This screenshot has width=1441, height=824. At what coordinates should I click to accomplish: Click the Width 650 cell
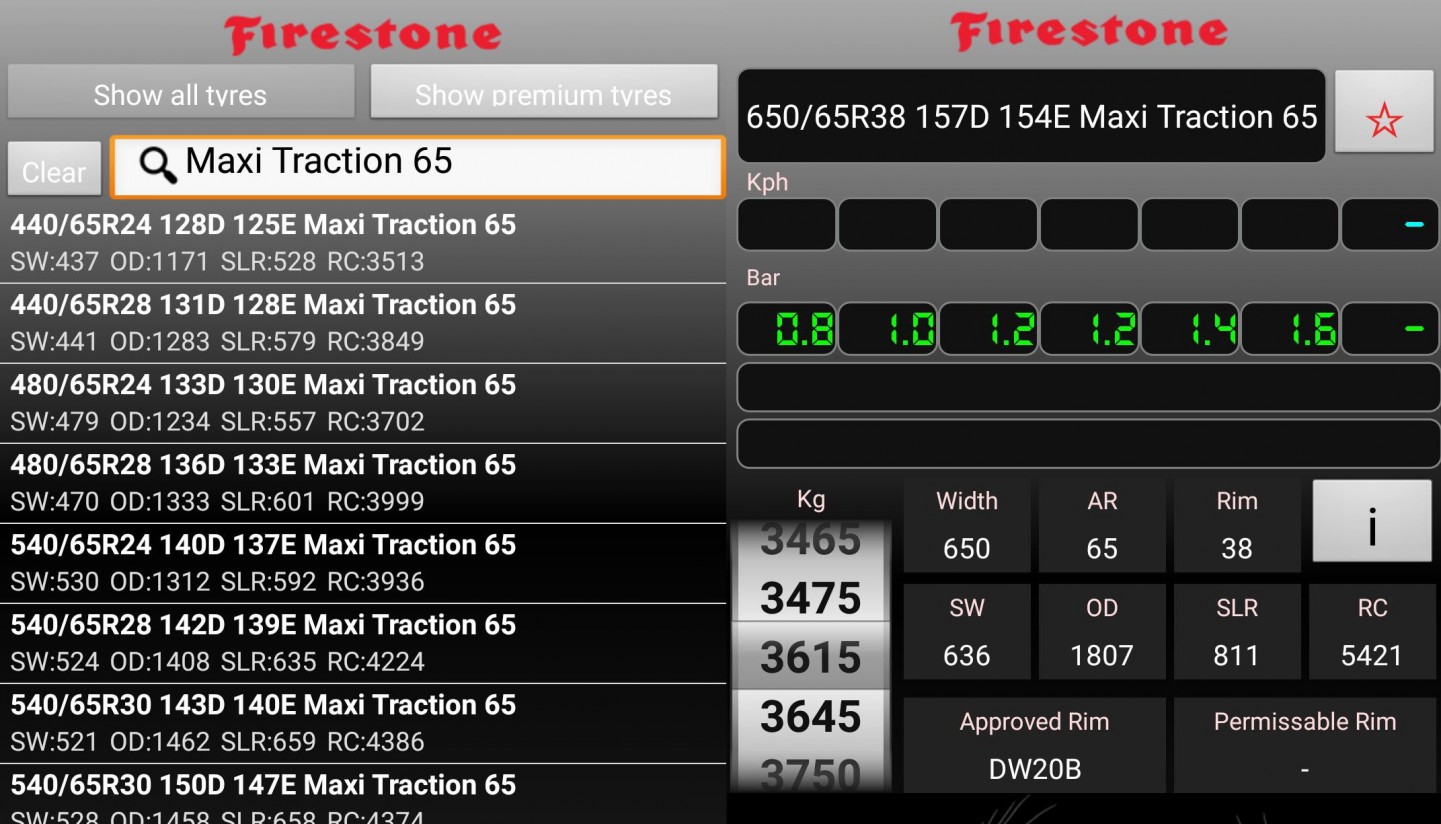(967, 525)
